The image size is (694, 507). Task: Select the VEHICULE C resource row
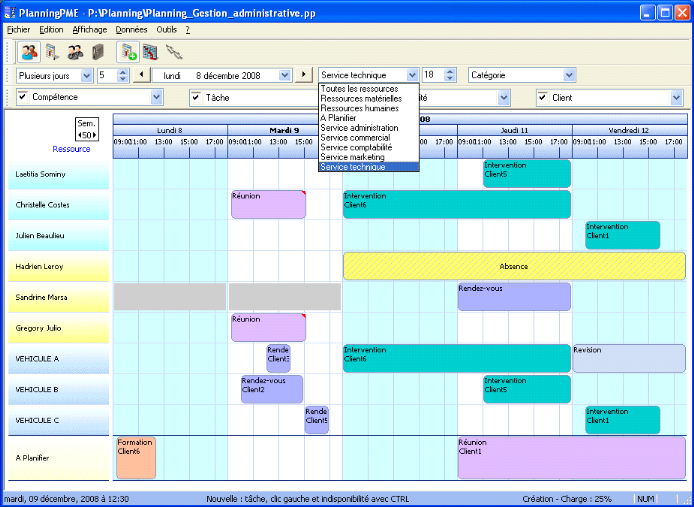[58, 420]
